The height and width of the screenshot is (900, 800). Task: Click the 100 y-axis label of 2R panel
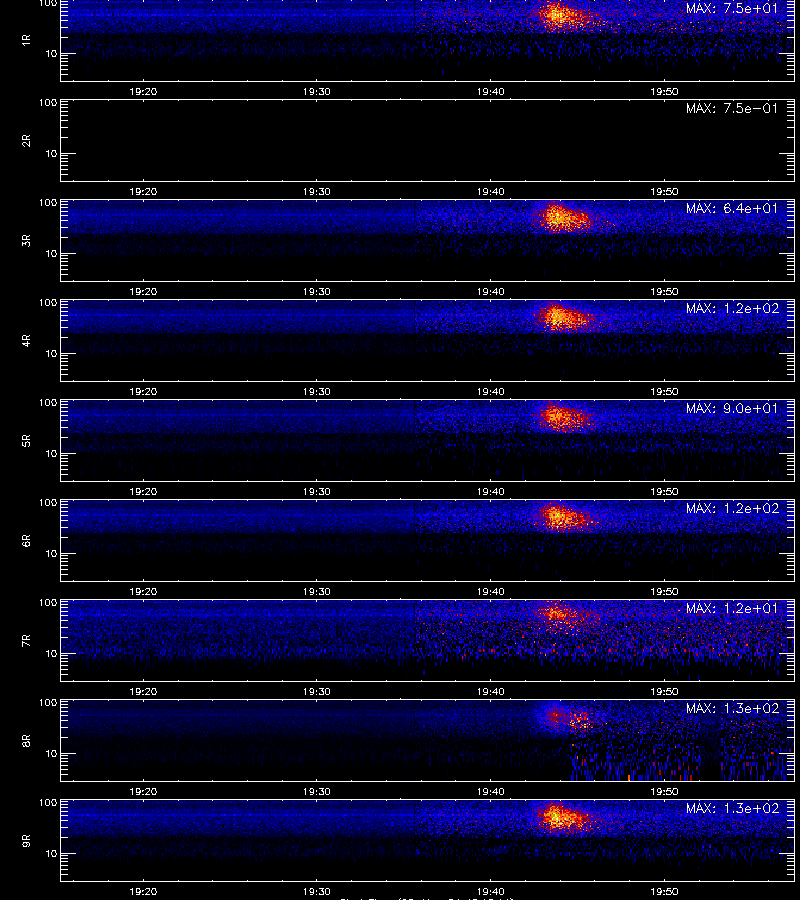pyautogui.click(x=48, y=103)
